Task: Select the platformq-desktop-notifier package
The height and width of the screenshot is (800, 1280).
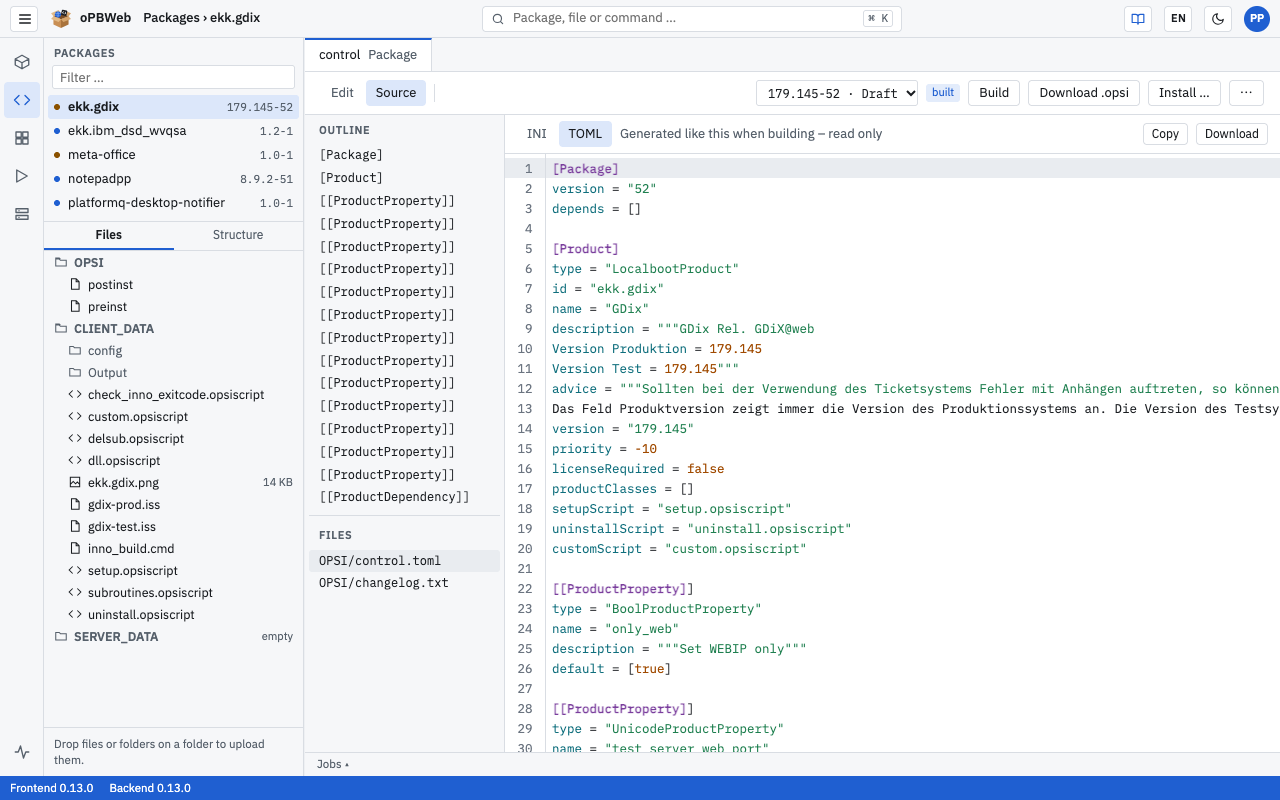Action: tap(173, 203)
